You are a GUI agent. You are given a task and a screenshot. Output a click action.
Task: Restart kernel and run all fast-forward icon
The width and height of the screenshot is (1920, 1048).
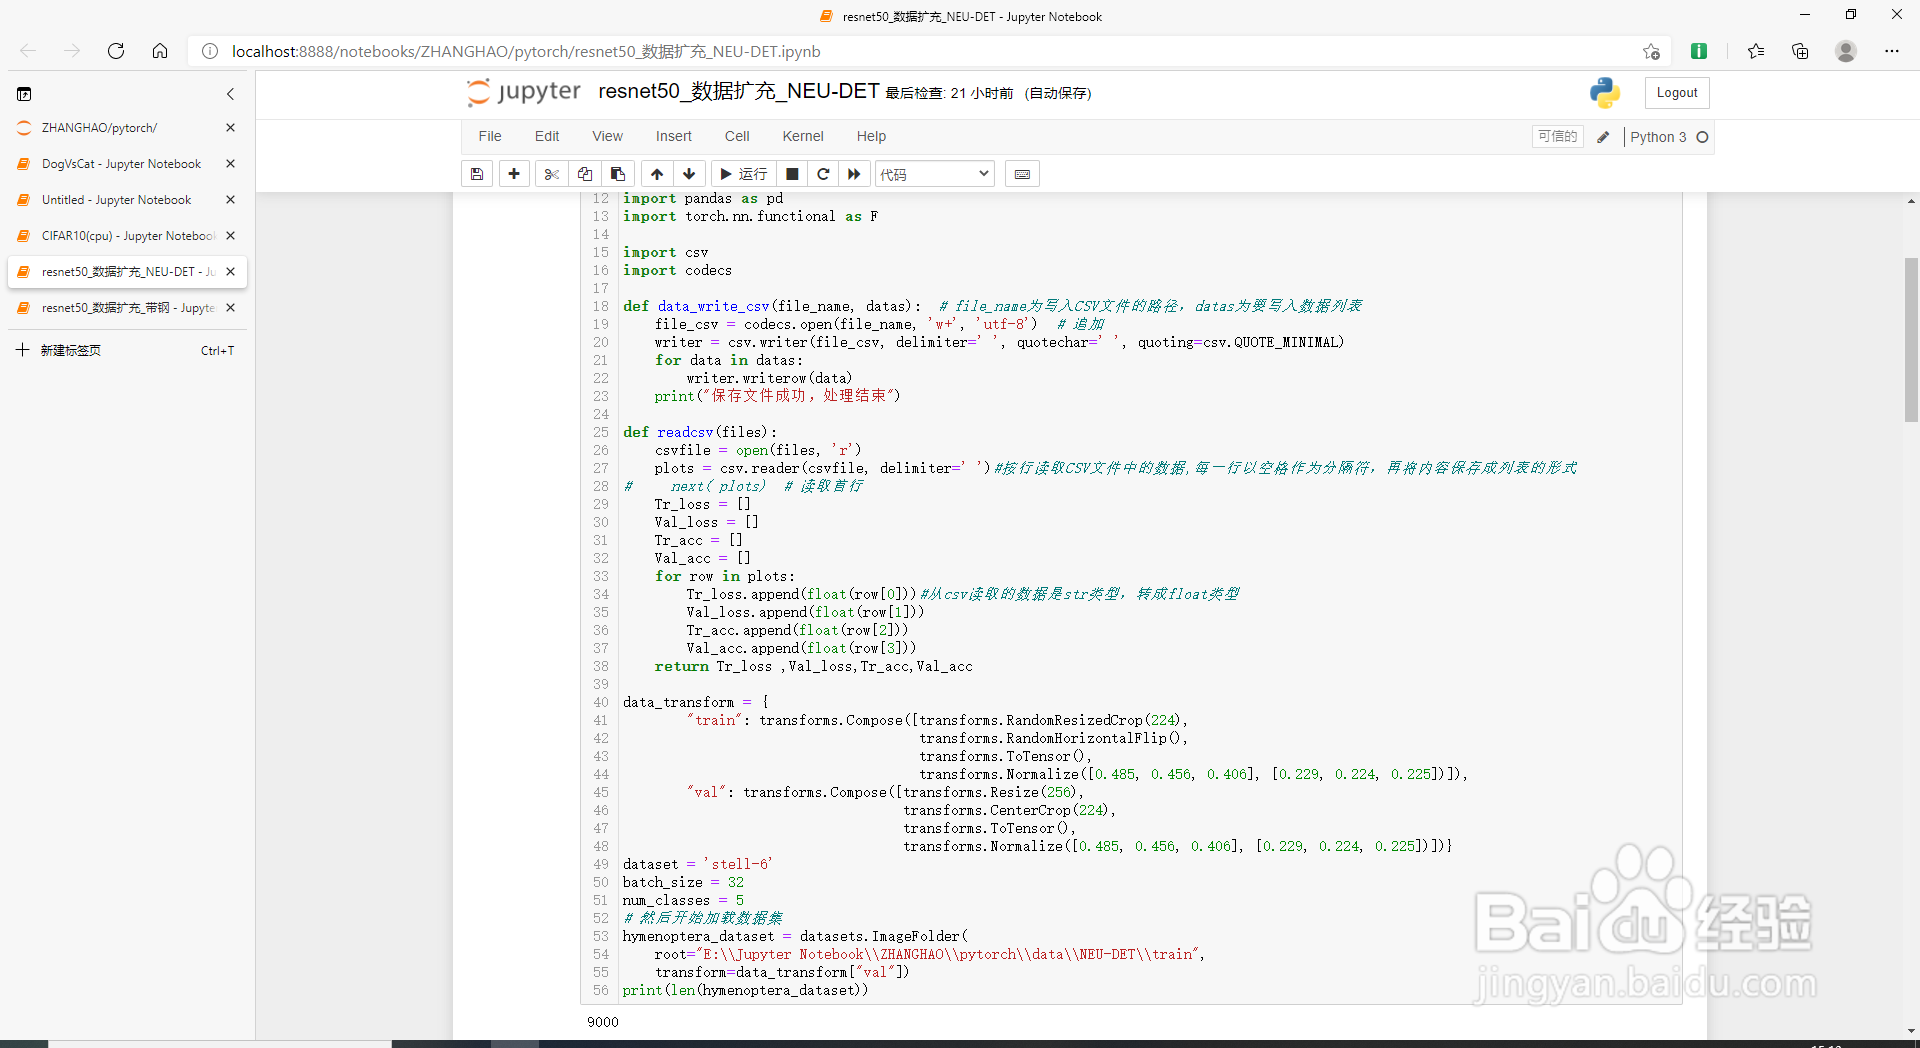point(854,174)
